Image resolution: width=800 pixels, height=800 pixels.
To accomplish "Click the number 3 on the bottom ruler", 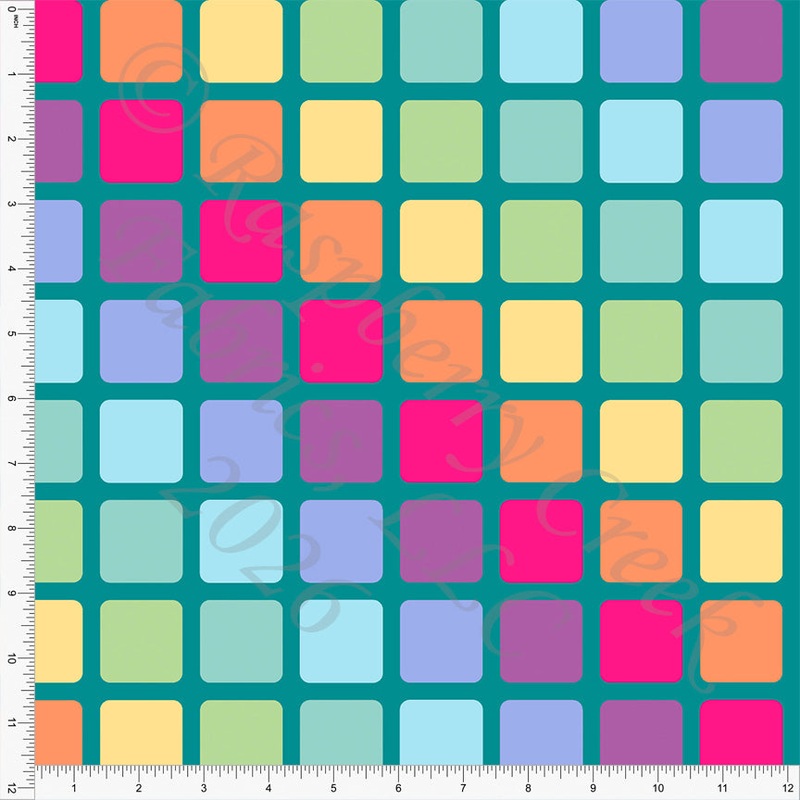I will [204, 788].
